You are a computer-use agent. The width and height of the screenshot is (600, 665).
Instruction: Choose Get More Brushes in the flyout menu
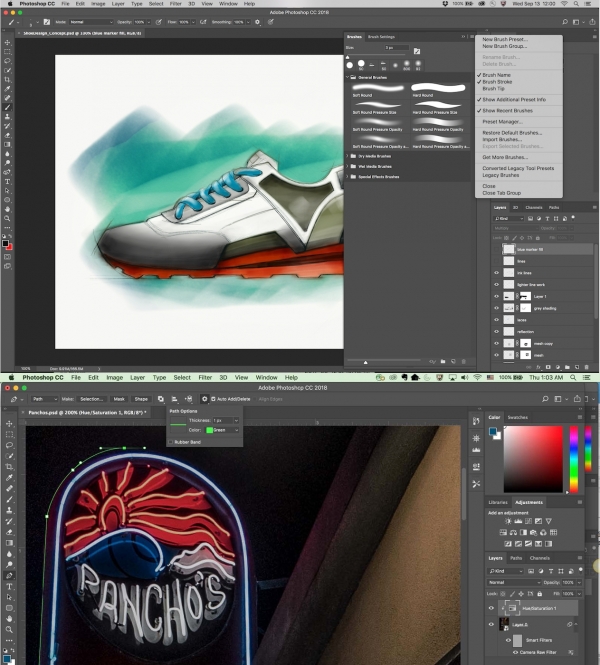[505, 157]
